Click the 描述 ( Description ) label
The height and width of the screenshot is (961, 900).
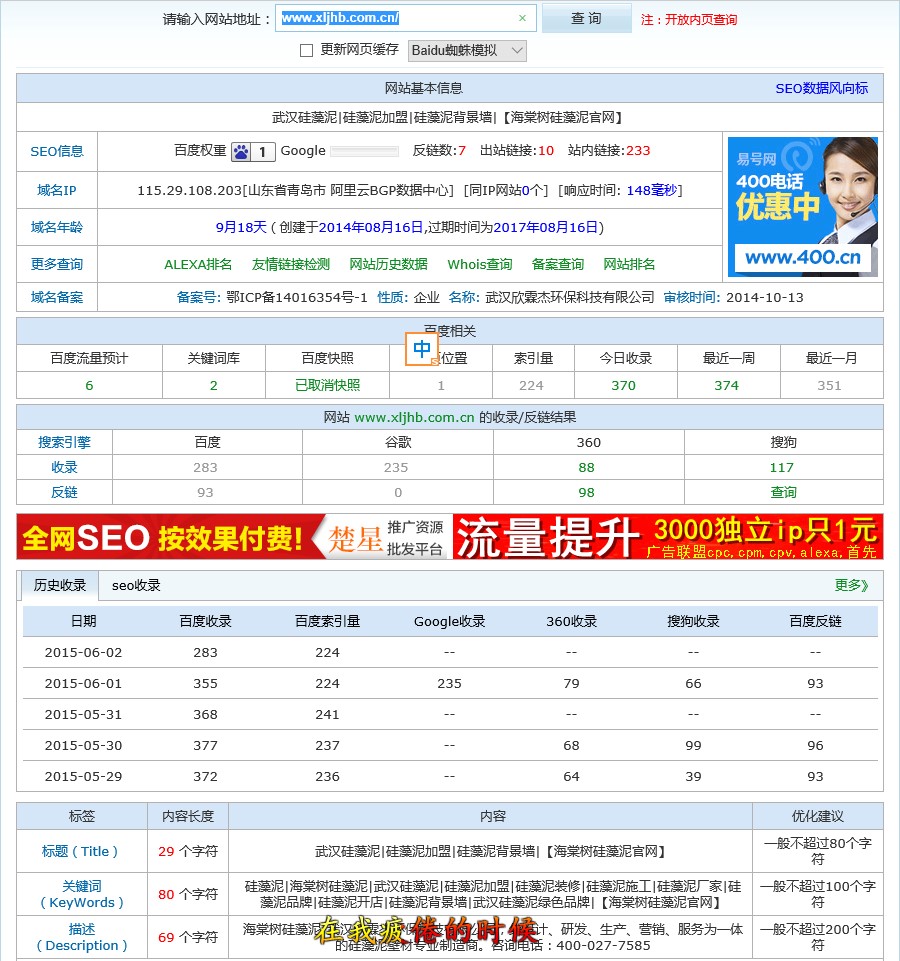(82, 937)
